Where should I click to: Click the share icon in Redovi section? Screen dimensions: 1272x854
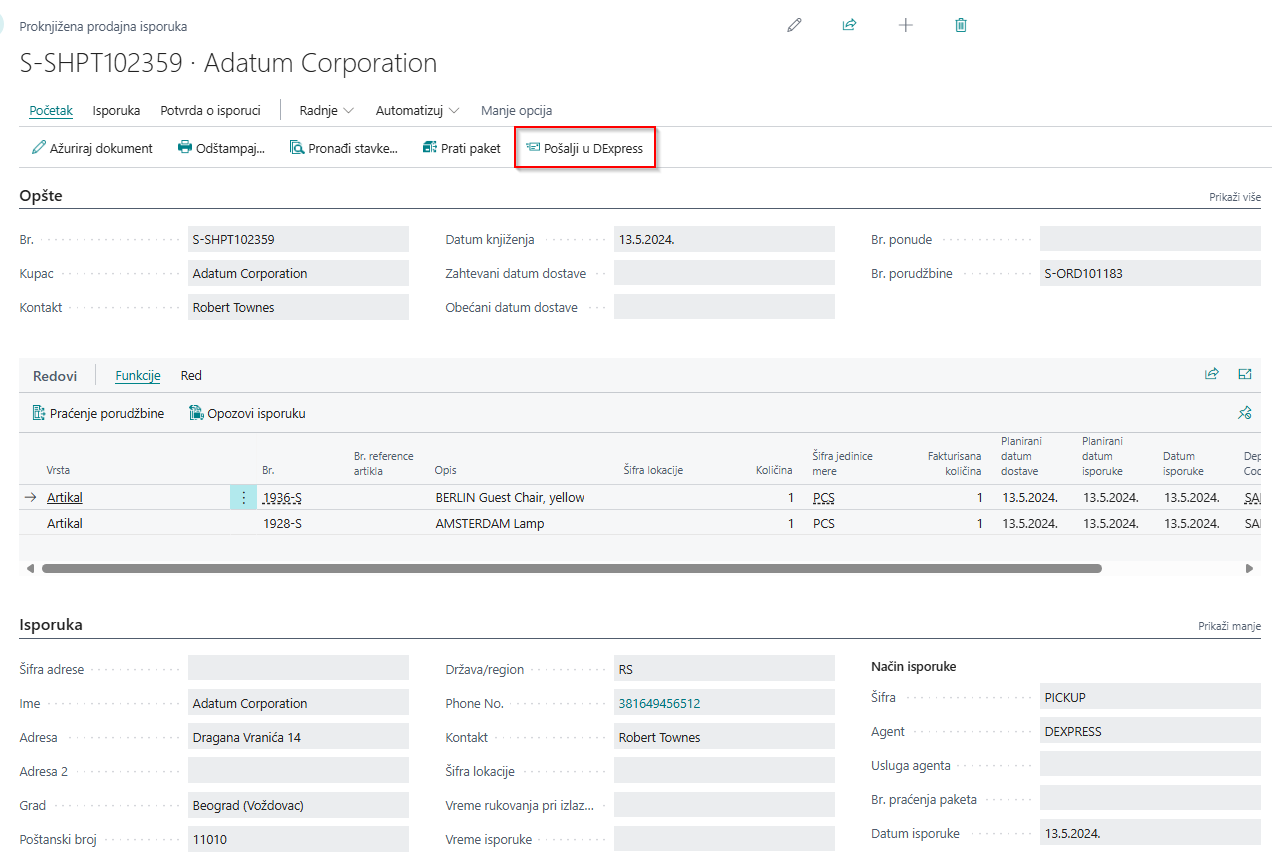(x=1212, y=375)
